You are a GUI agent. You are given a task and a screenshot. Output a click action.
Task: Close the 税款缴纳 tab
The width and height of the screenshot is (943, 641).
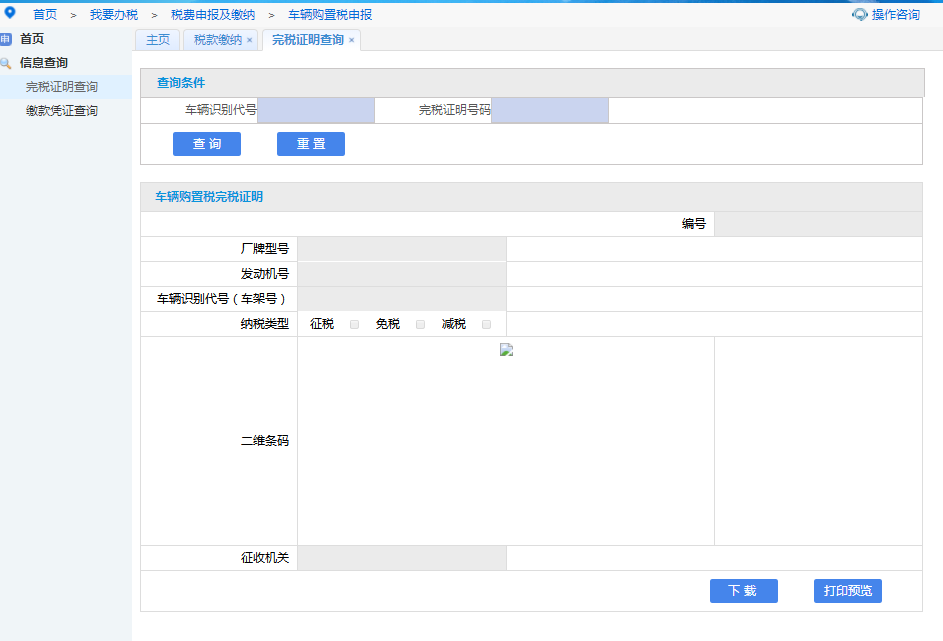tap(250, 40)
